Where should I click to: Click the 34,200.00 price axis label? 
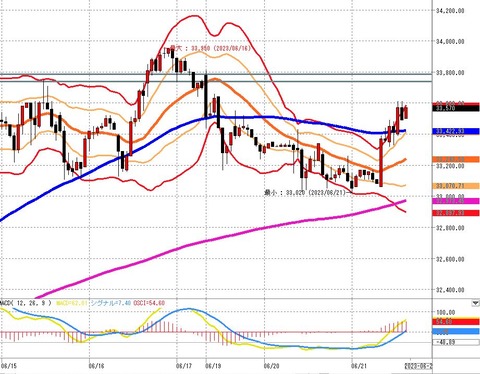coord(450,11)
